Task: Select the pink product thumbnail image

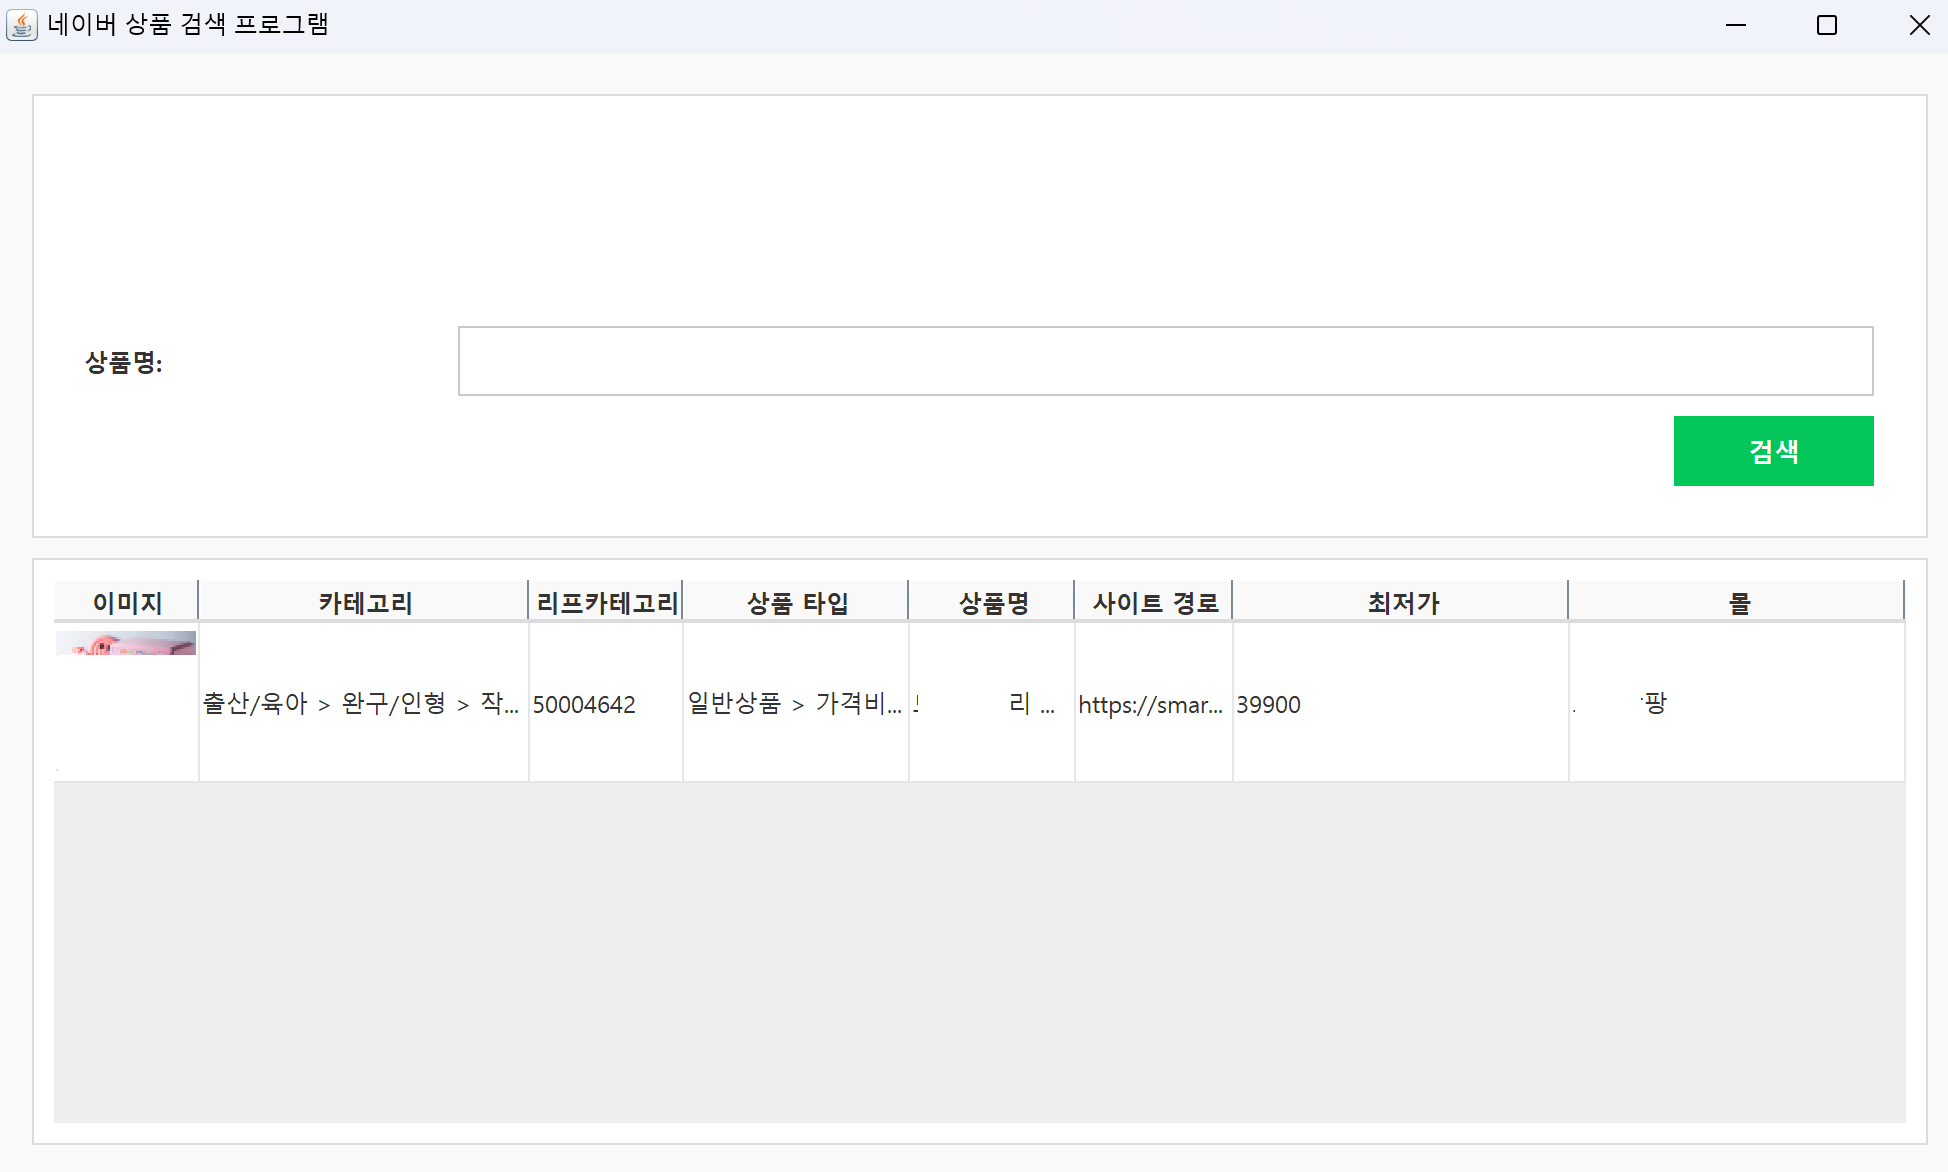Action: [x=126, y=644]
